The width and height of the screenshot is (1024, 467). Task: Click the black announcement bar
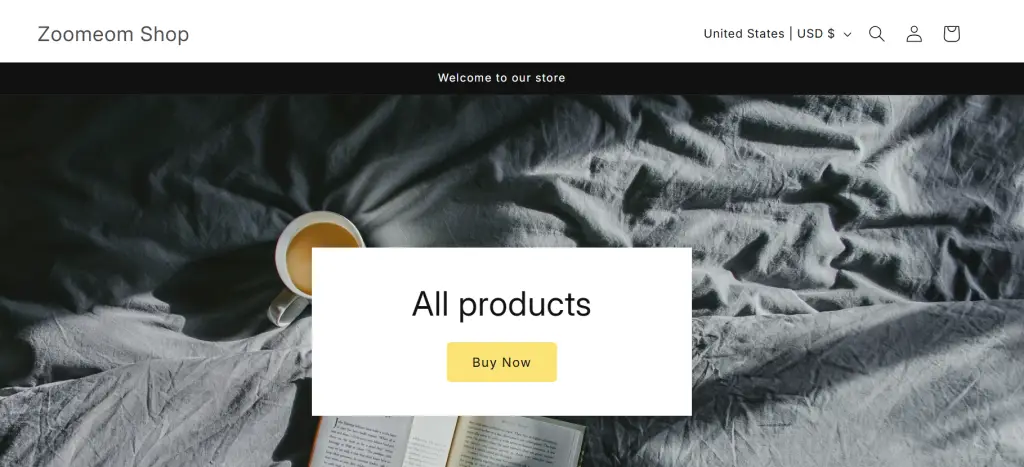click(512, 78)
